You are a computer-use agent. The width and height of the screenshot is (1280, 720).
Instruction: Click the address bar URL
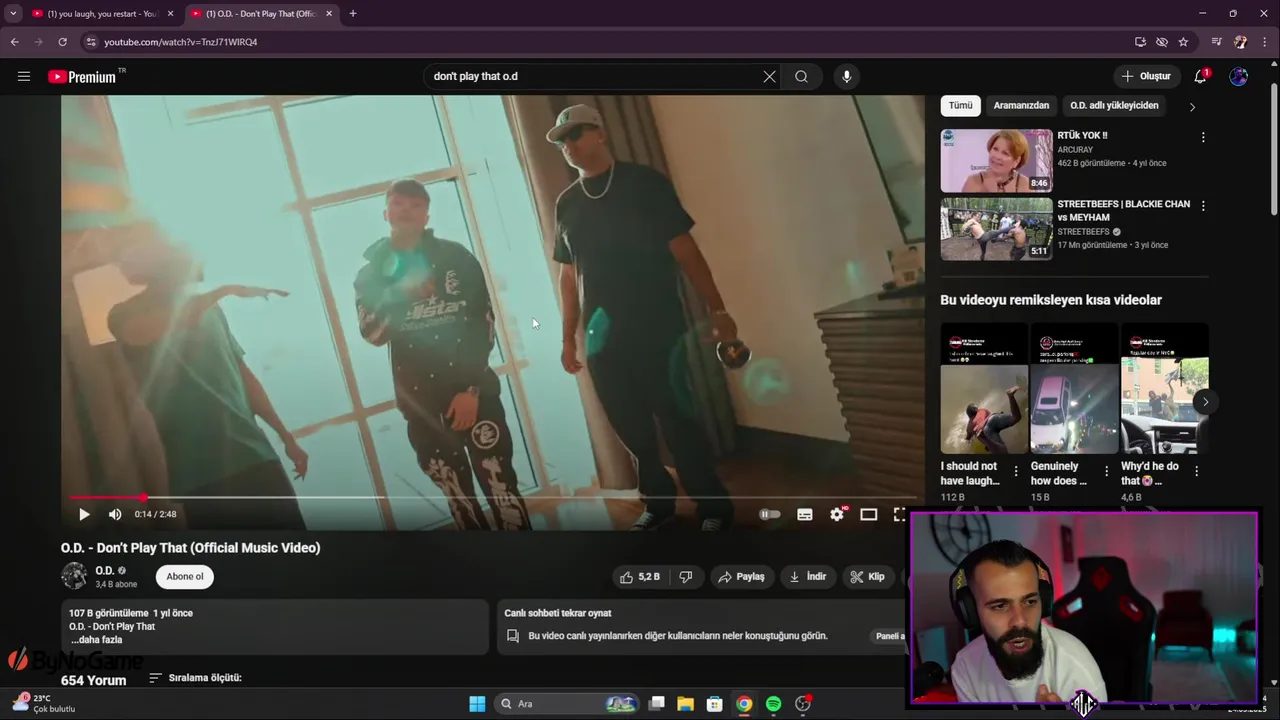tap(181, 42)
